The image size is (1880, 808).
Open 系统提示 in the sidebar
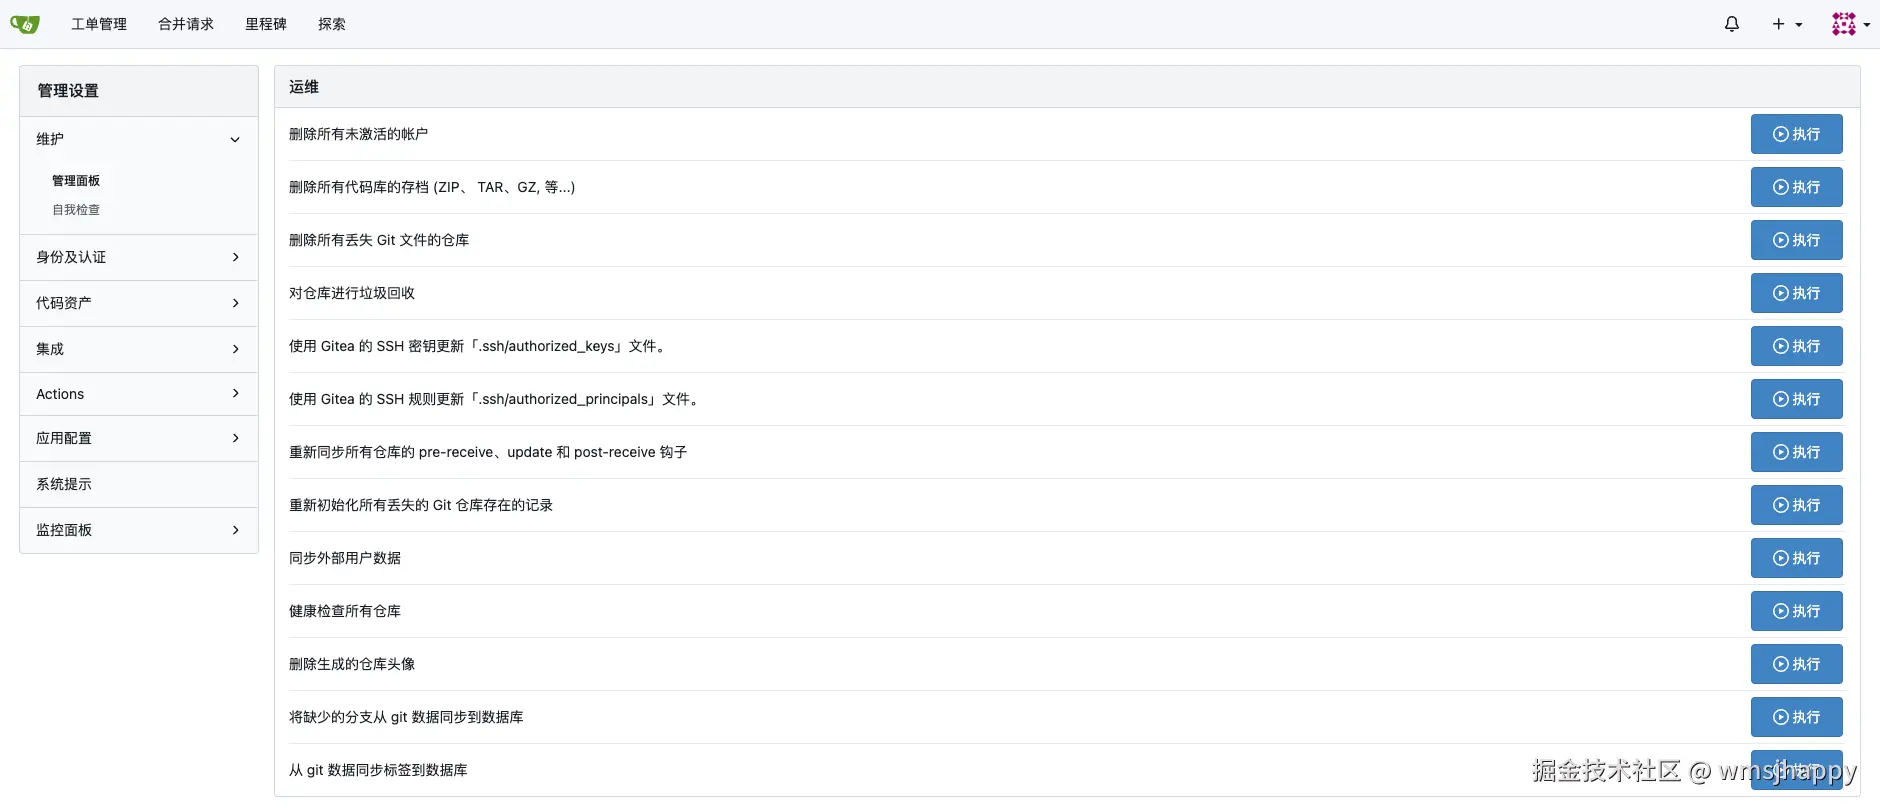point(64,484)
